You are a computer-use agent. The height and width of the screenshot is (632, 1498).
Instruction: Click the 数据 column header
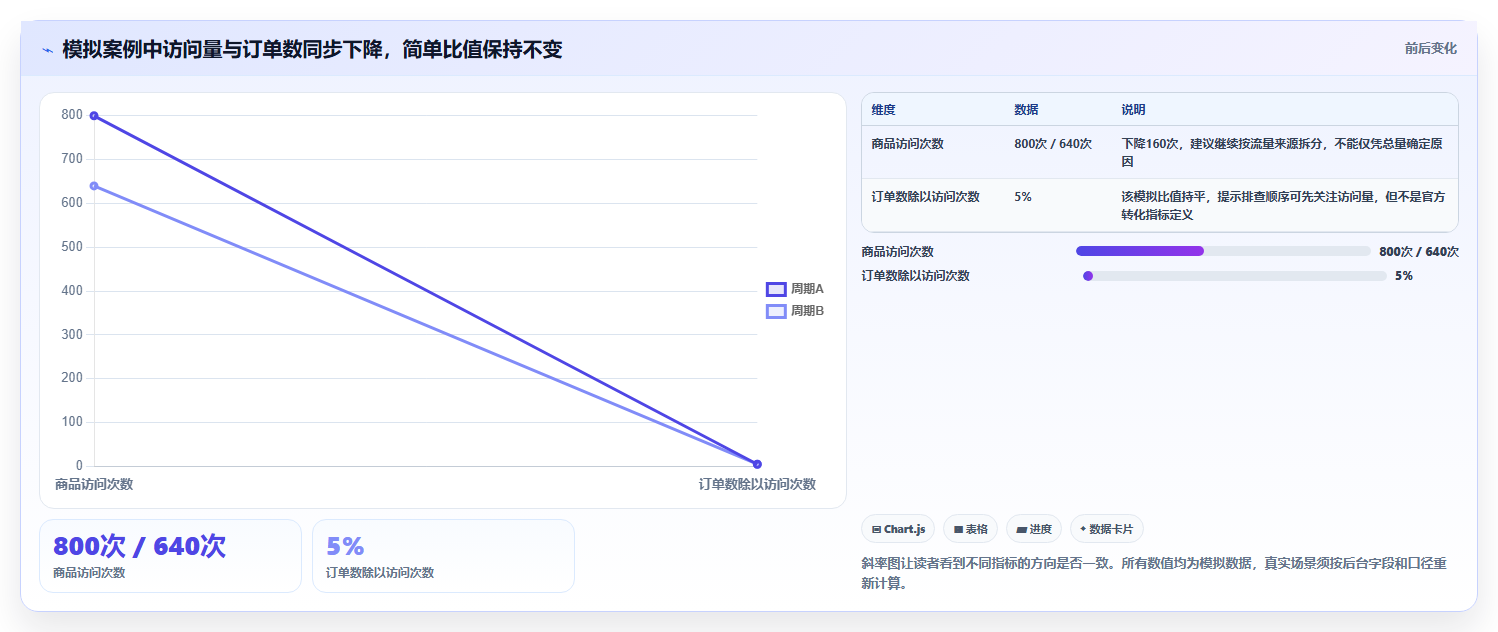coord(1026,110)
